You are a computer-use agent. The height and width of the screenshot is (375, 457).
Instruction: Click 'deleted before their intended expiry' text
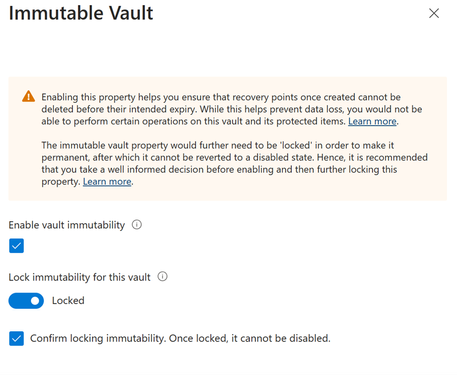tap(119, 109)
